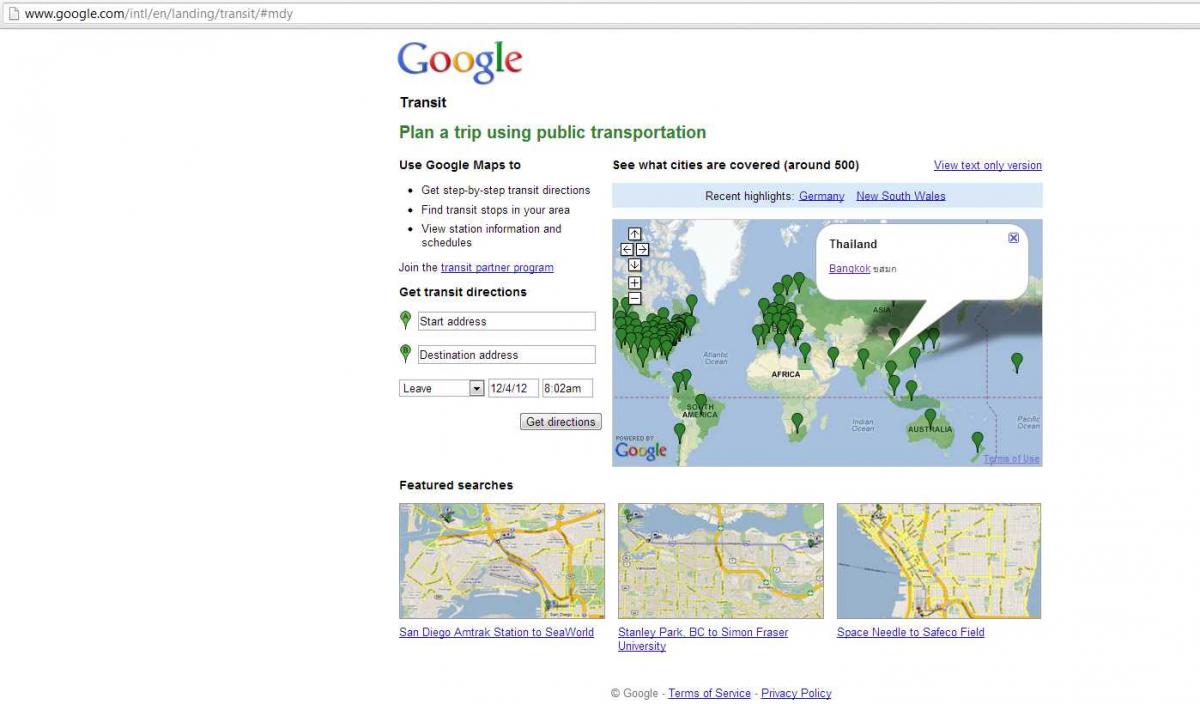Open the Leave/Arrive dropdown

pyautogui.click(x=442, y=388)
